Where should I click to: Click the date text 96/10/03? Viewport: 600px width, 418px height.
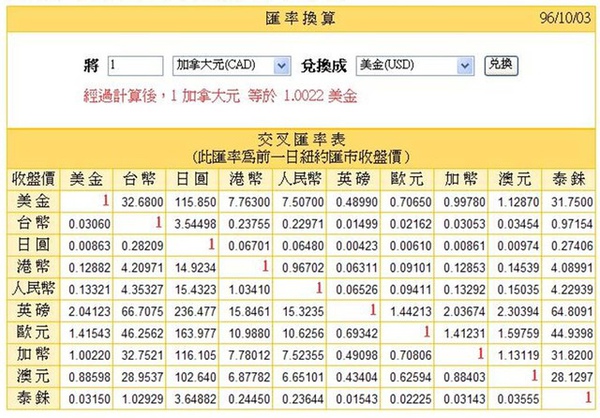click(565, 18)
